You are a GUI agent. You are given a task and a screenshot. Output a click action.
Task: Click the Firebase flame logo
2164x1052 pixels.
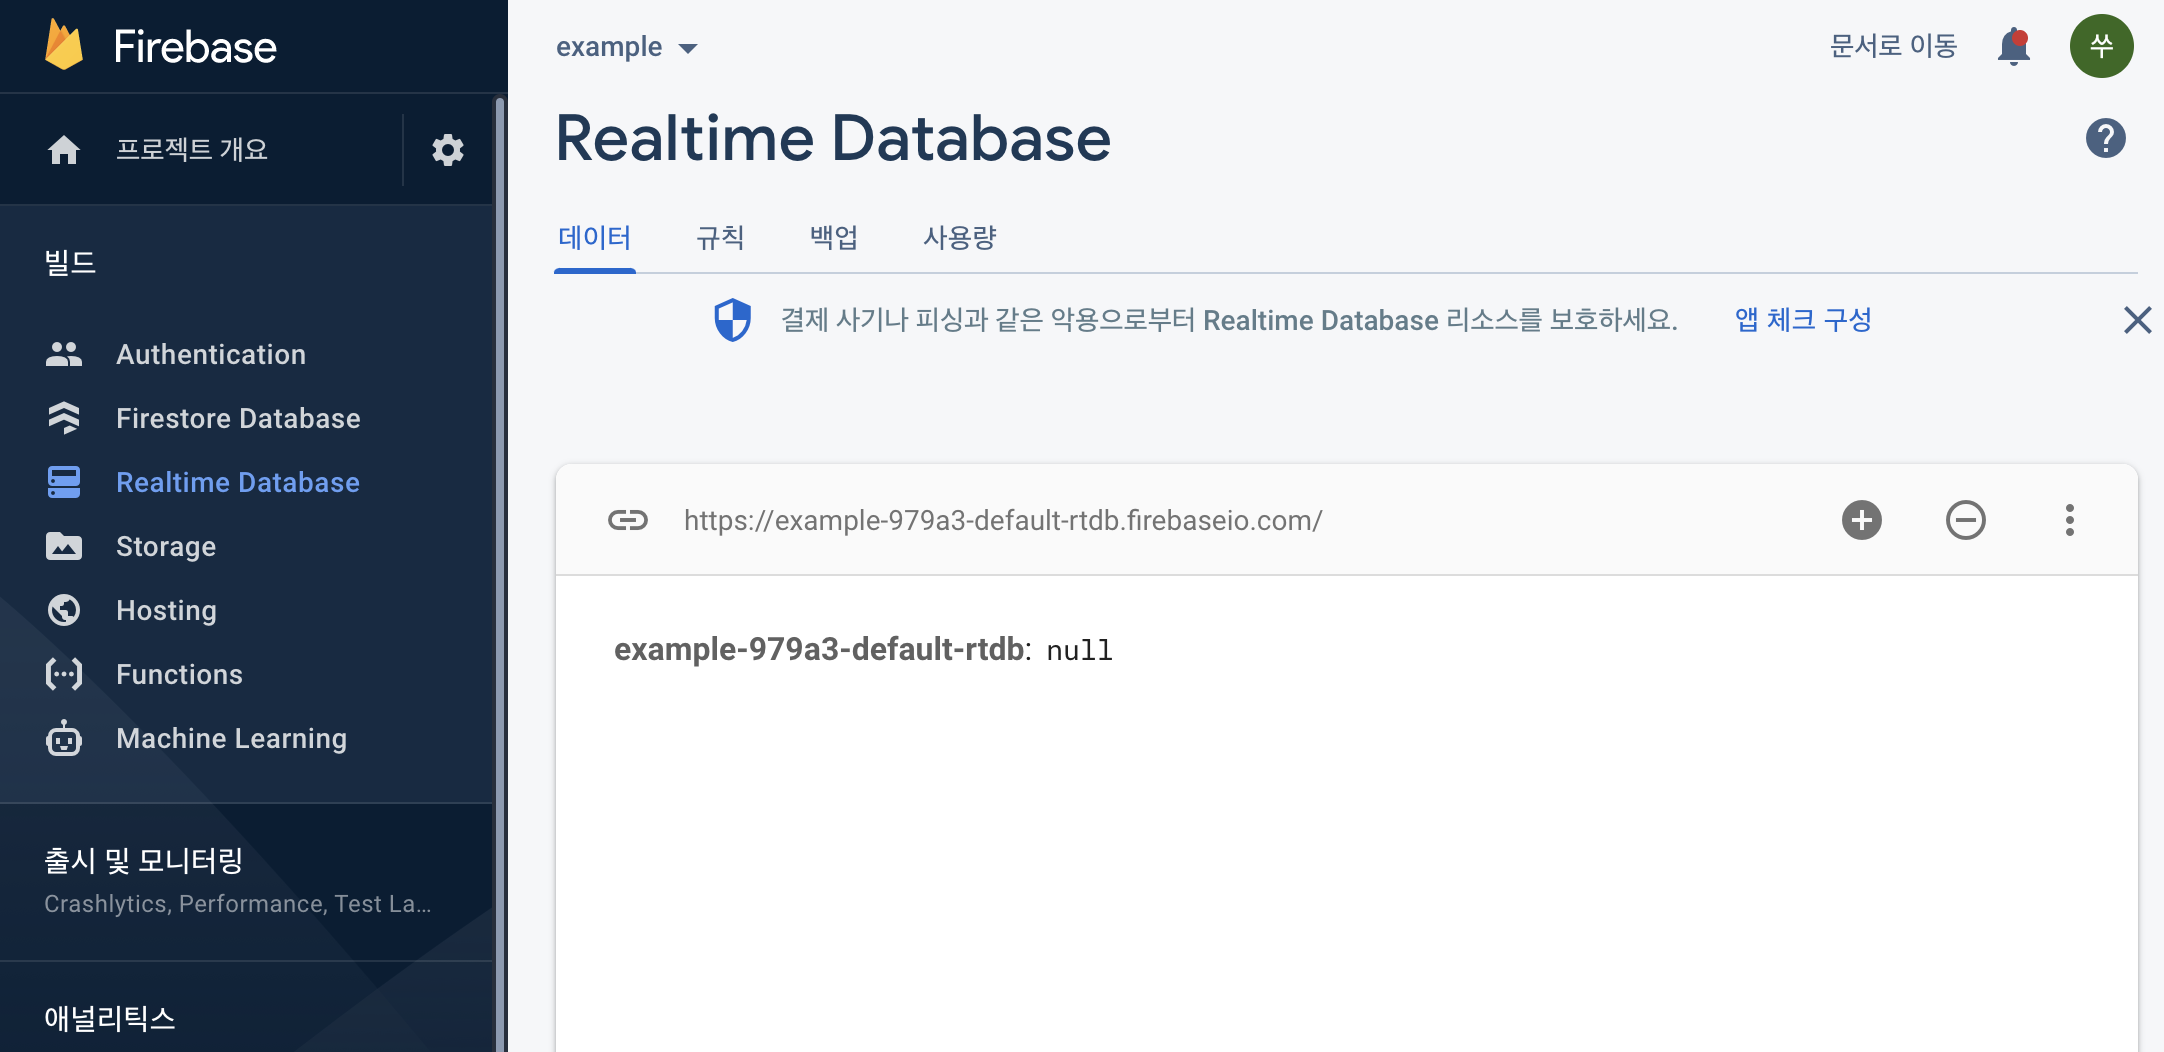coord(64,46)
